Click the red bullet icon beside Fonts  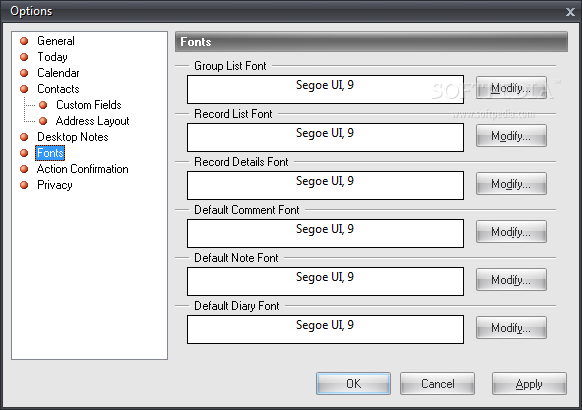point(24,153)
